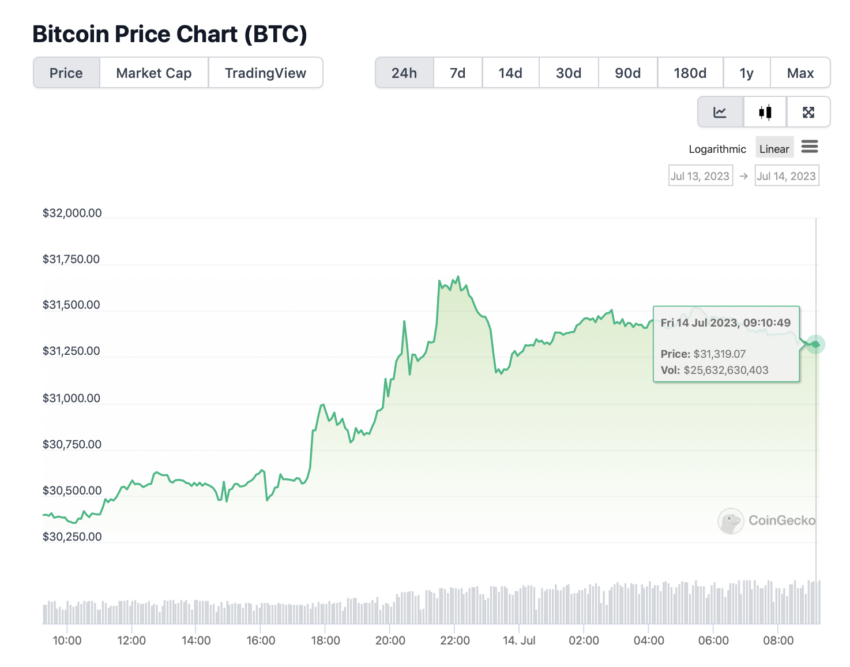Click the CoinGecko logo watermark
Screen dimensions: 850x667
pyautogui.click(x=767, y=521)
